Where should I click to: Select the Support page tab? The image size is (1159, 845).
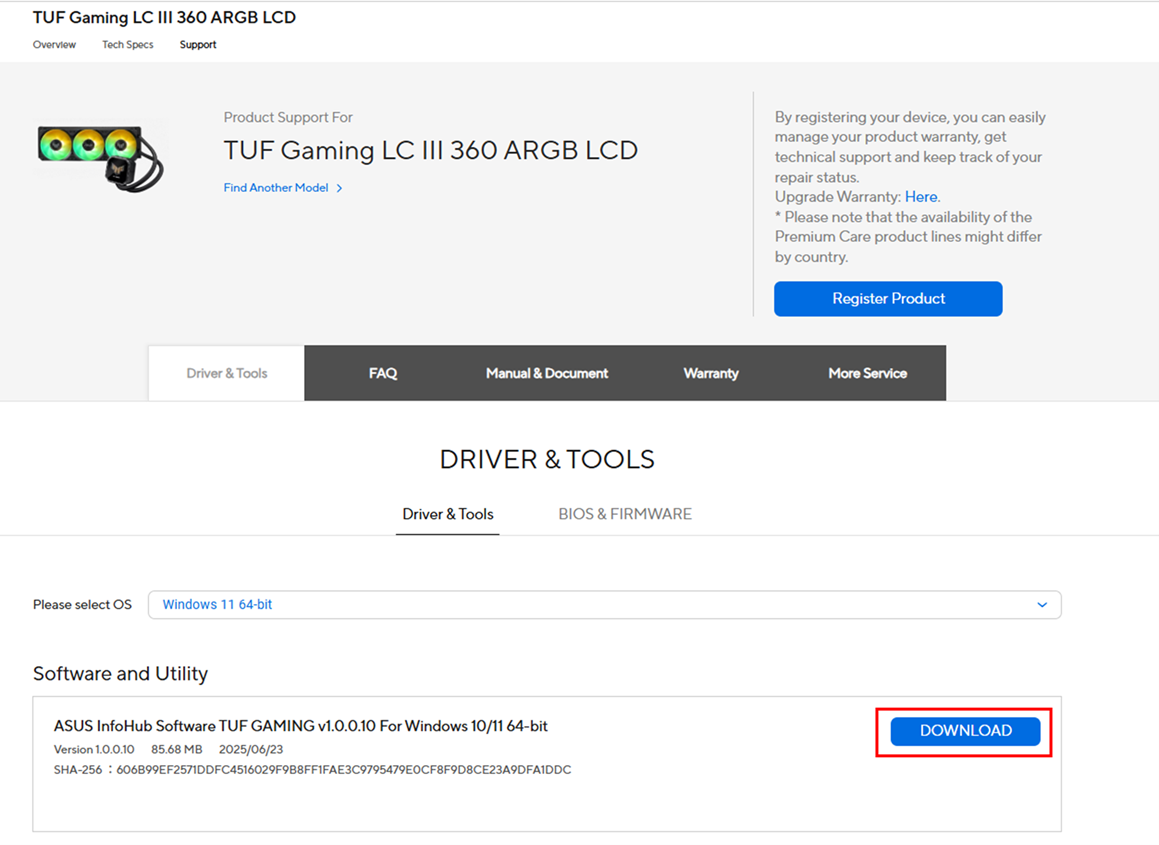198,44
